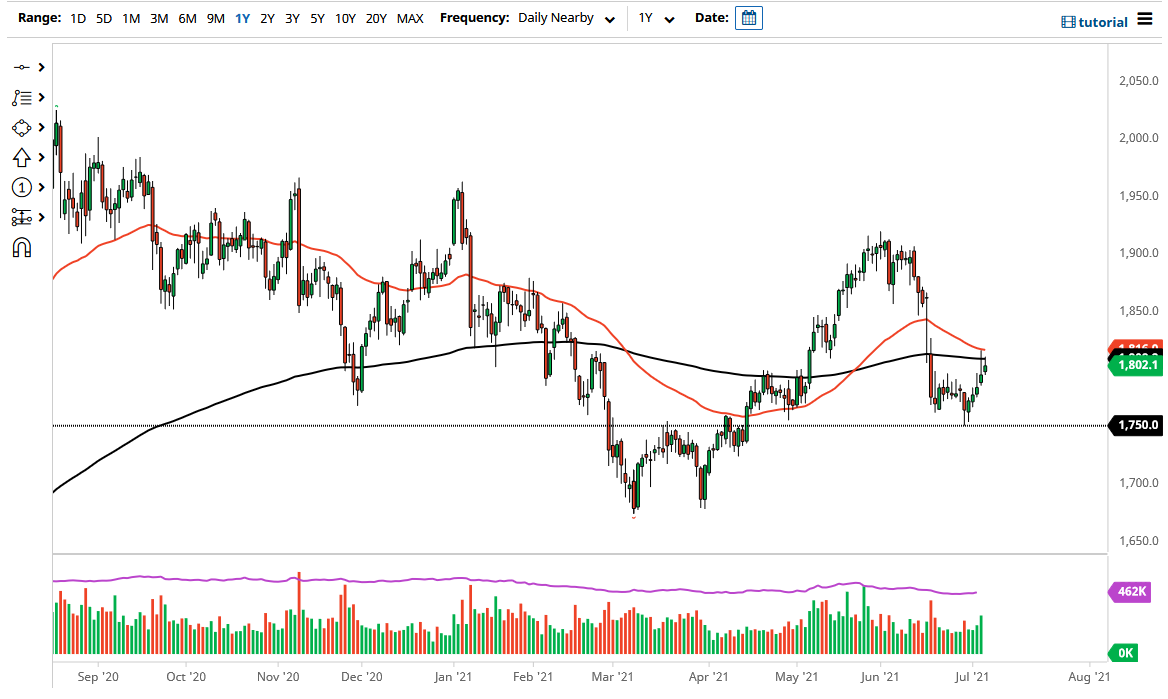Set range to 3Y
Image resolution: width=1168 pixels, height=699 pixels.
pyautogui.click(x=293, y=18)
